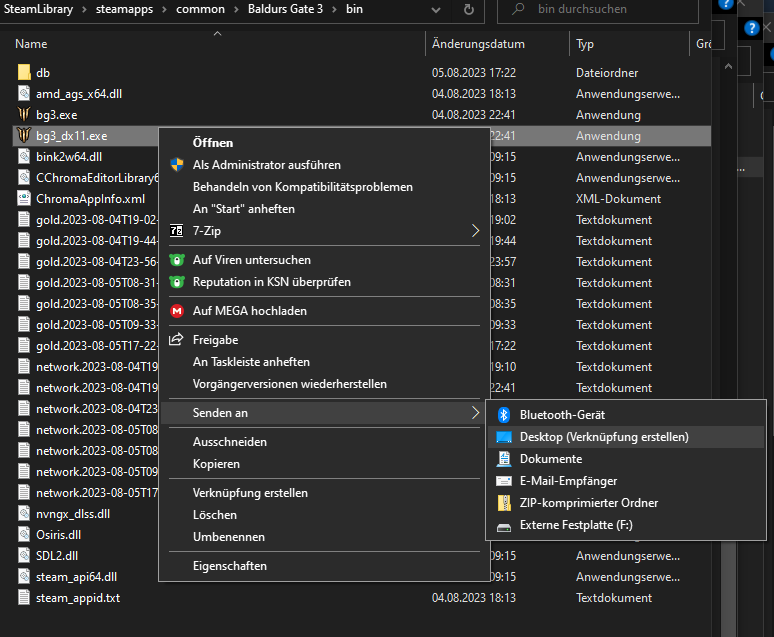This screenshot has width=774, height=637.
Task: Click the ZIP-komprimierter Ordner icon
Action: pos(505,503)
